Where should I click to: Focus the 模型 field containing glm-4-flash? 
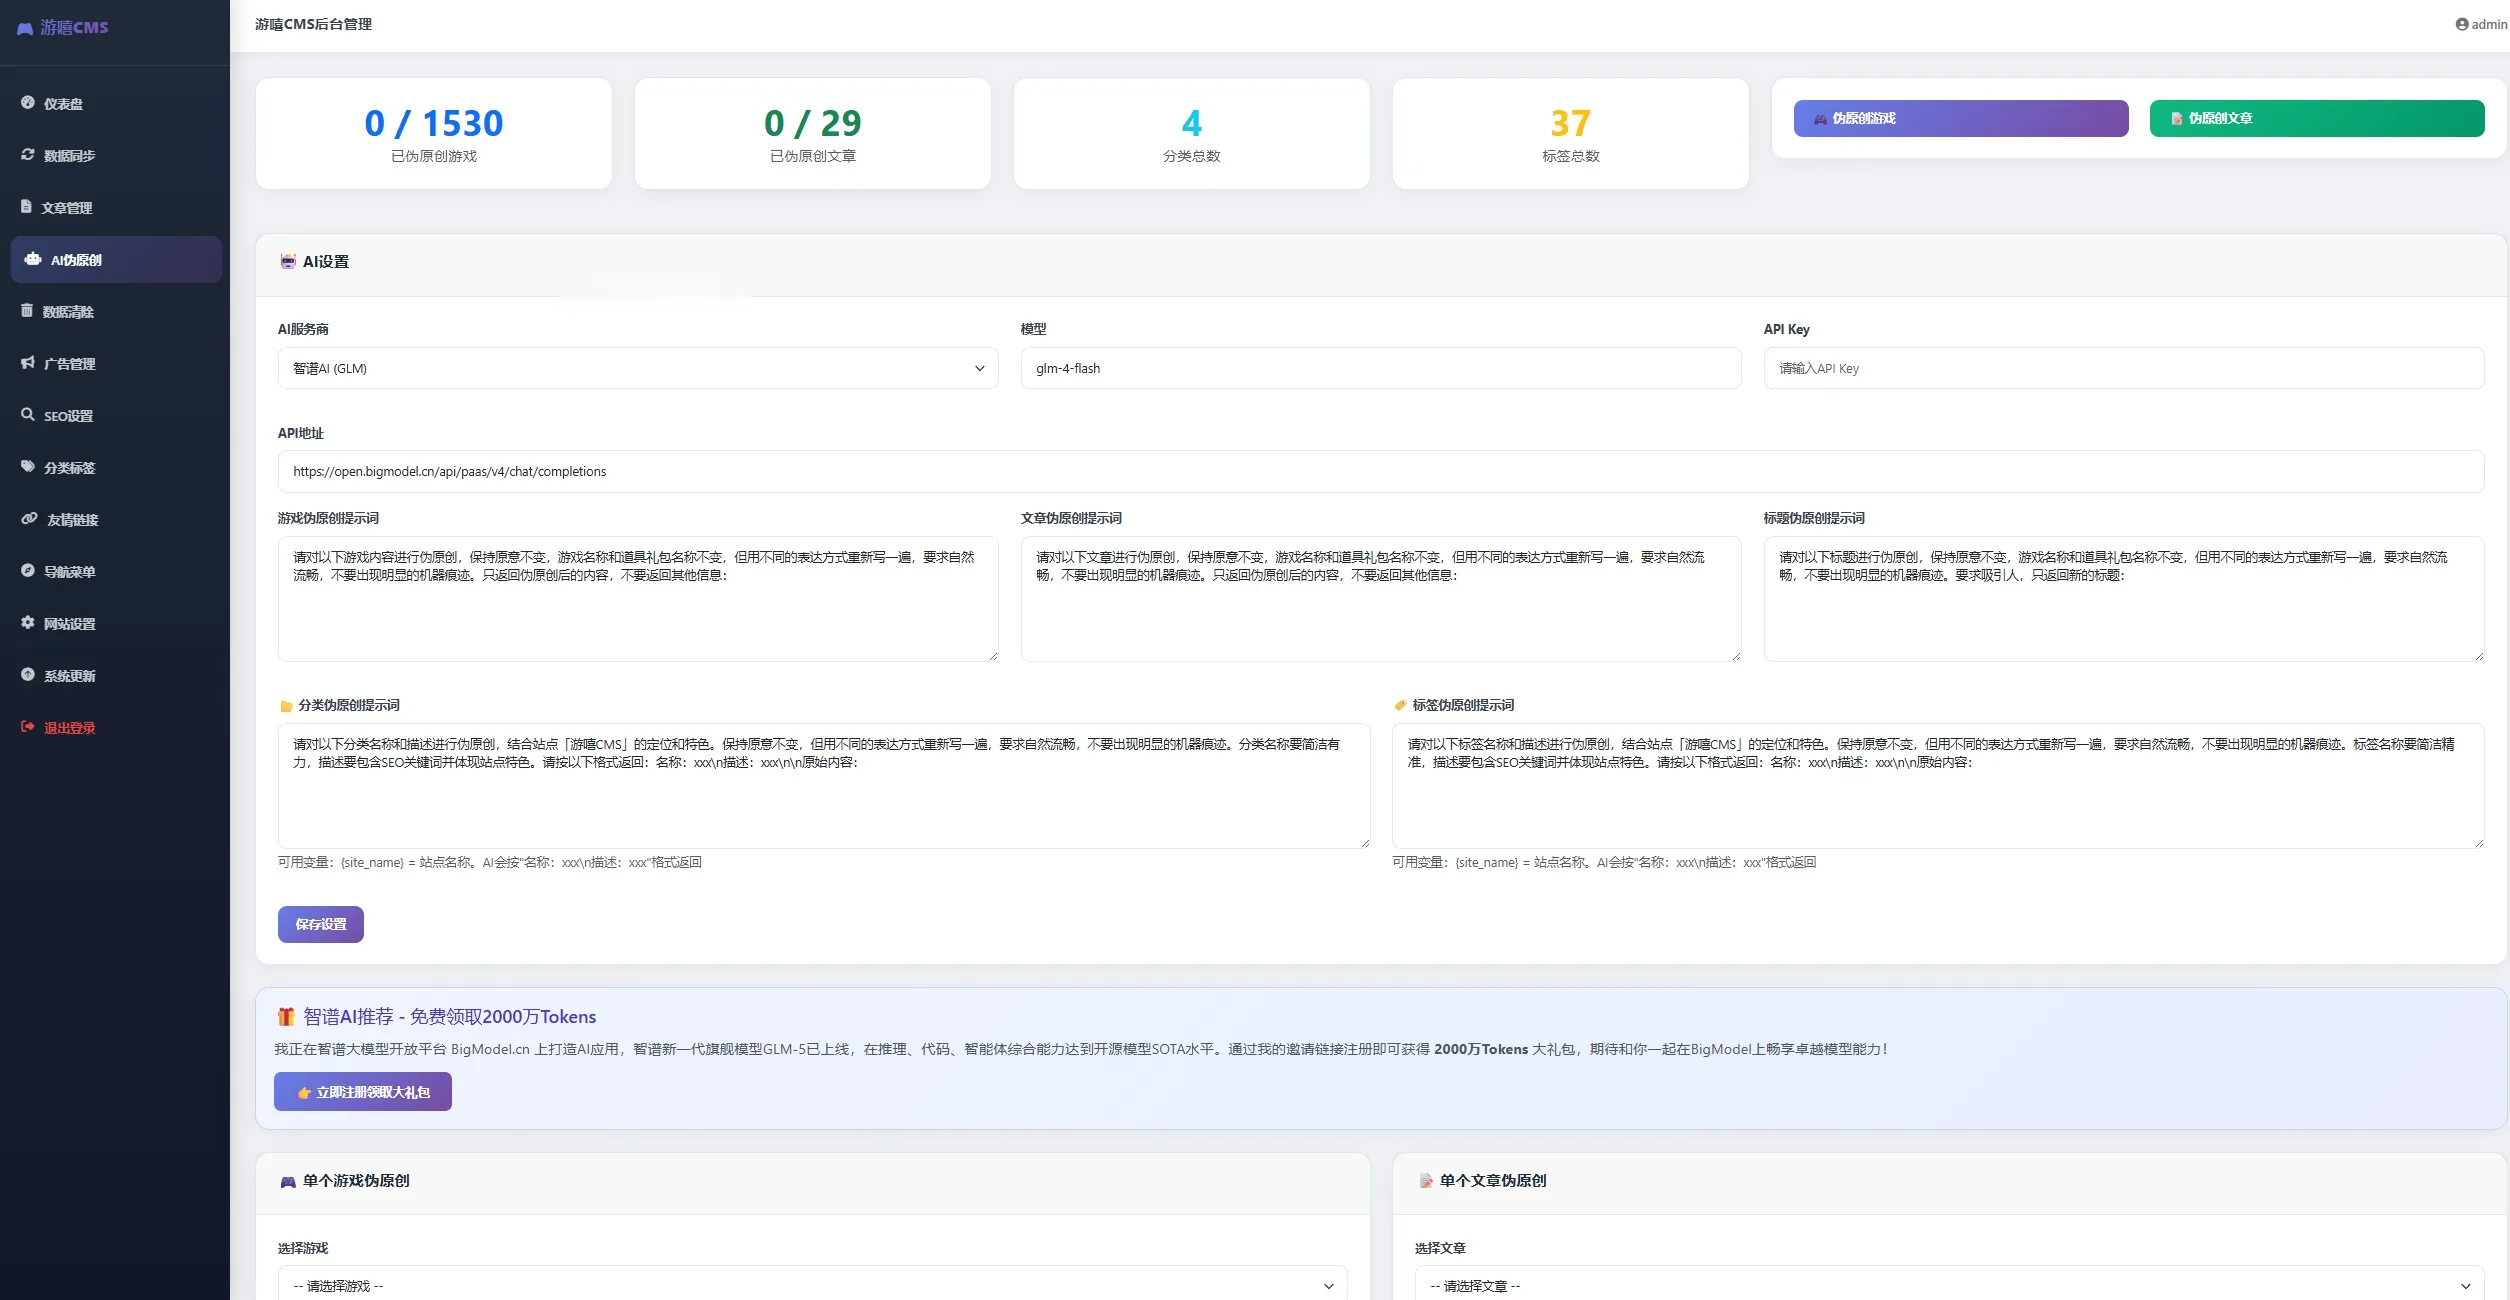1380,368
